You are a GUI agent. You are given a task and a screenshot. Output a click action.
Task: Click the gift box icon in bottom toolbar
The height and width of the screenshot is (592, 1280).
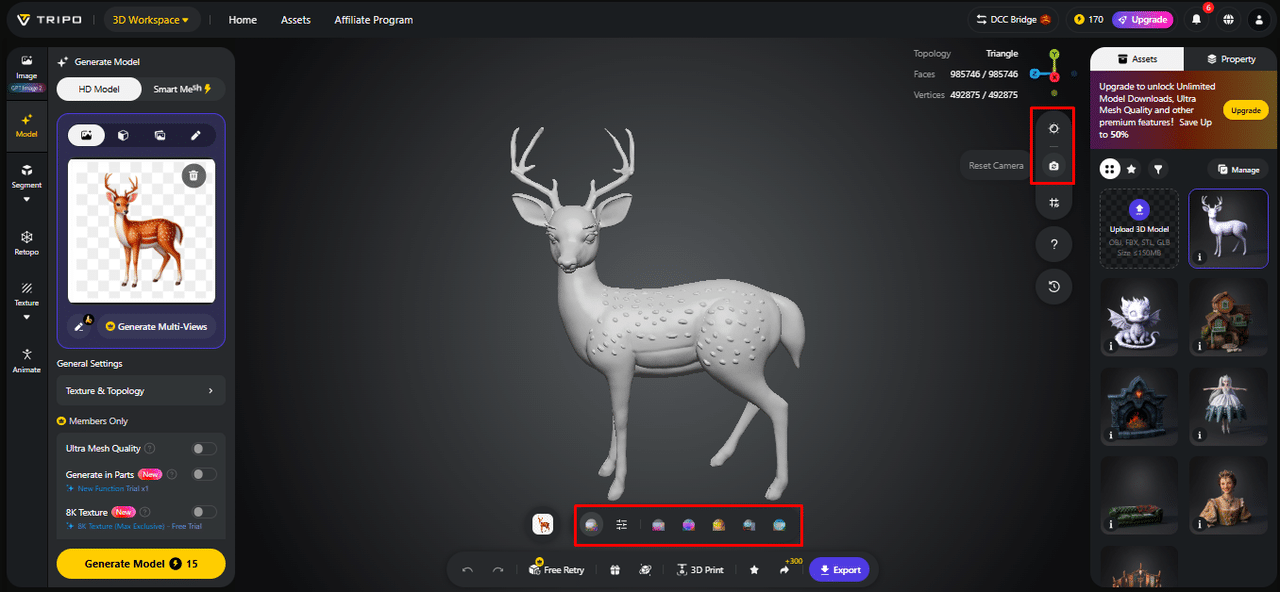[x=615, y=570]
